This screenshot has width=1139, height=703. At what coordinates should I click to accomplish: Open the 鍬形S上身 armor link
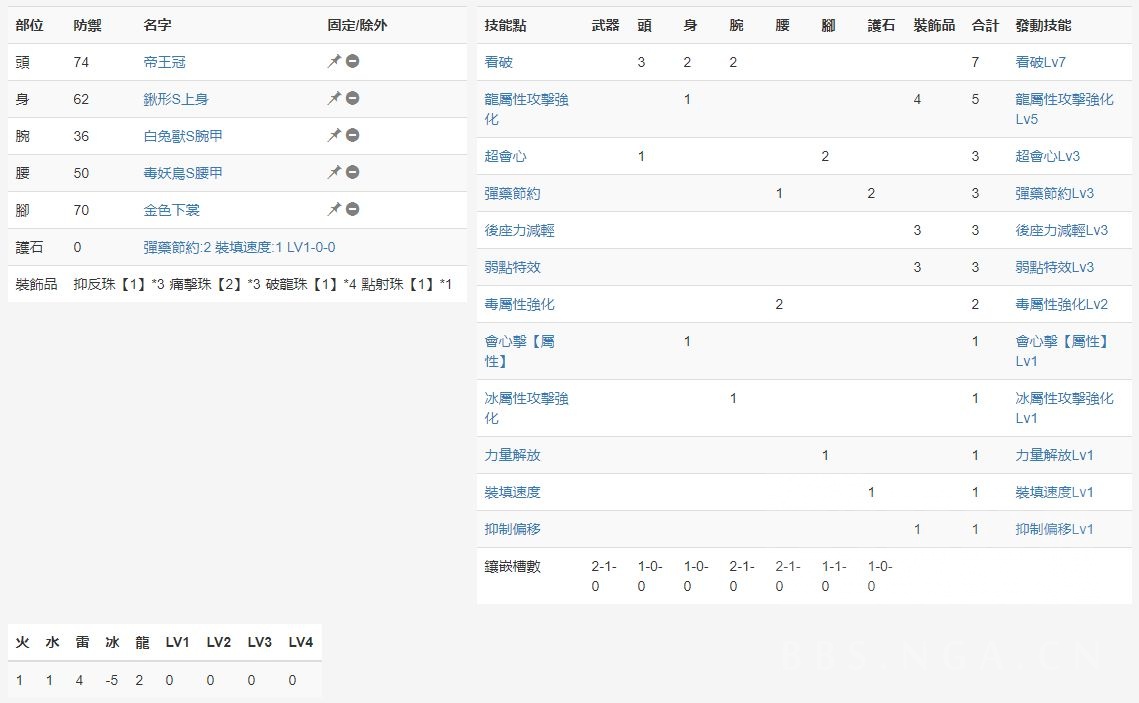coord(176,99)
